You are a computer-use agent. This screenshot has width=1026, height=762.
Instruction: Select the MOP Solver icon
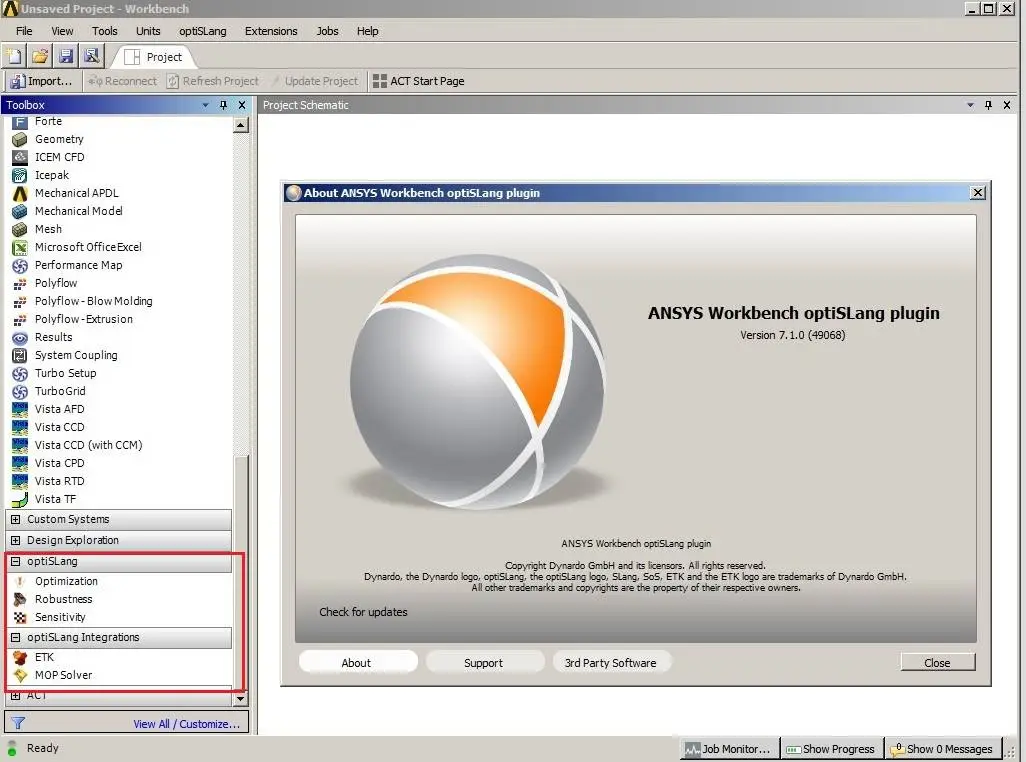(x=20, y=675)
